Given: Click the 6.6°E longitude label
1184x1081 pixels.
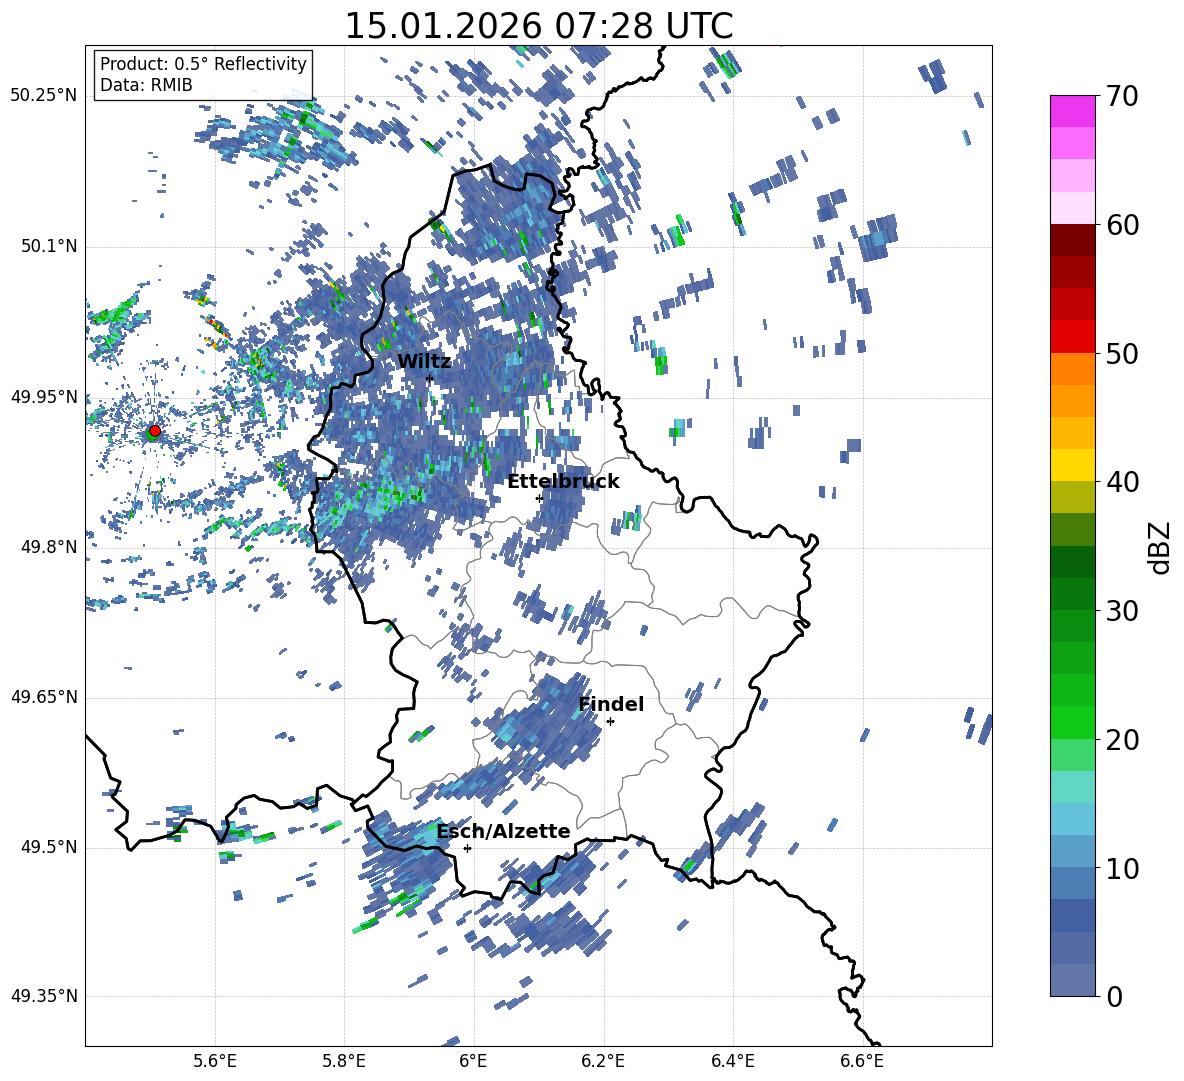Looking at the screenshot, I should click(x=862, y=1061).
